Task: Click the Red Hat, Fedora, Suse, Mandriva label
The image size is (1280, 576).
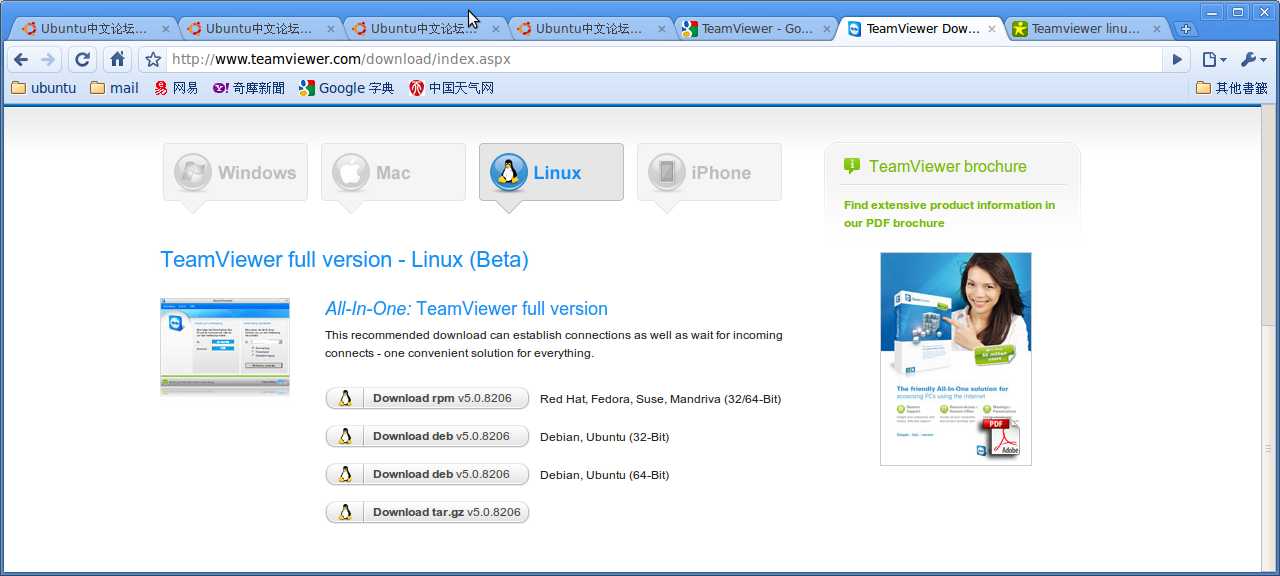Action: [660, 399]
